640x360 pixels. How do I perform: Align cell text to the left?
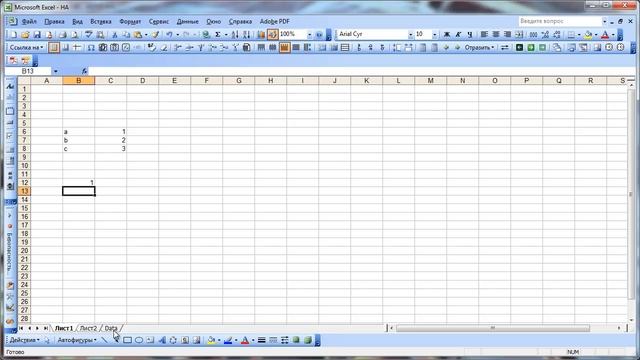pyautogui.click(x=484, y=35)
